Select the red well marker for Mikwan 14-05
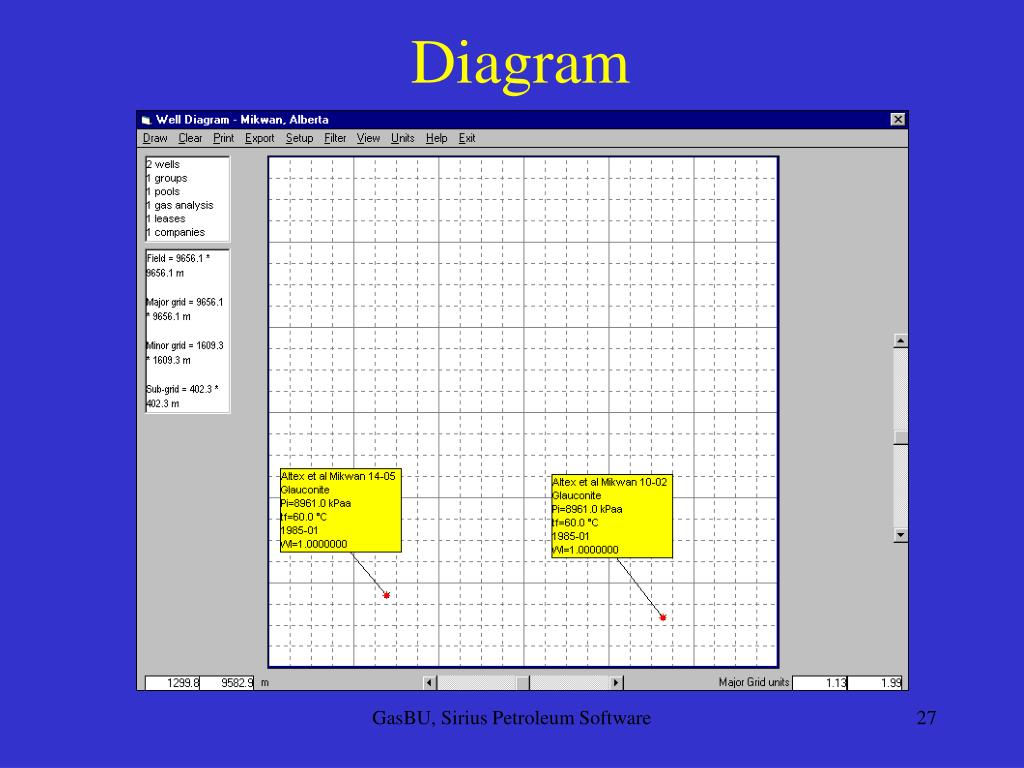This screenshot has width=1024, height=768. coord(387,595)
